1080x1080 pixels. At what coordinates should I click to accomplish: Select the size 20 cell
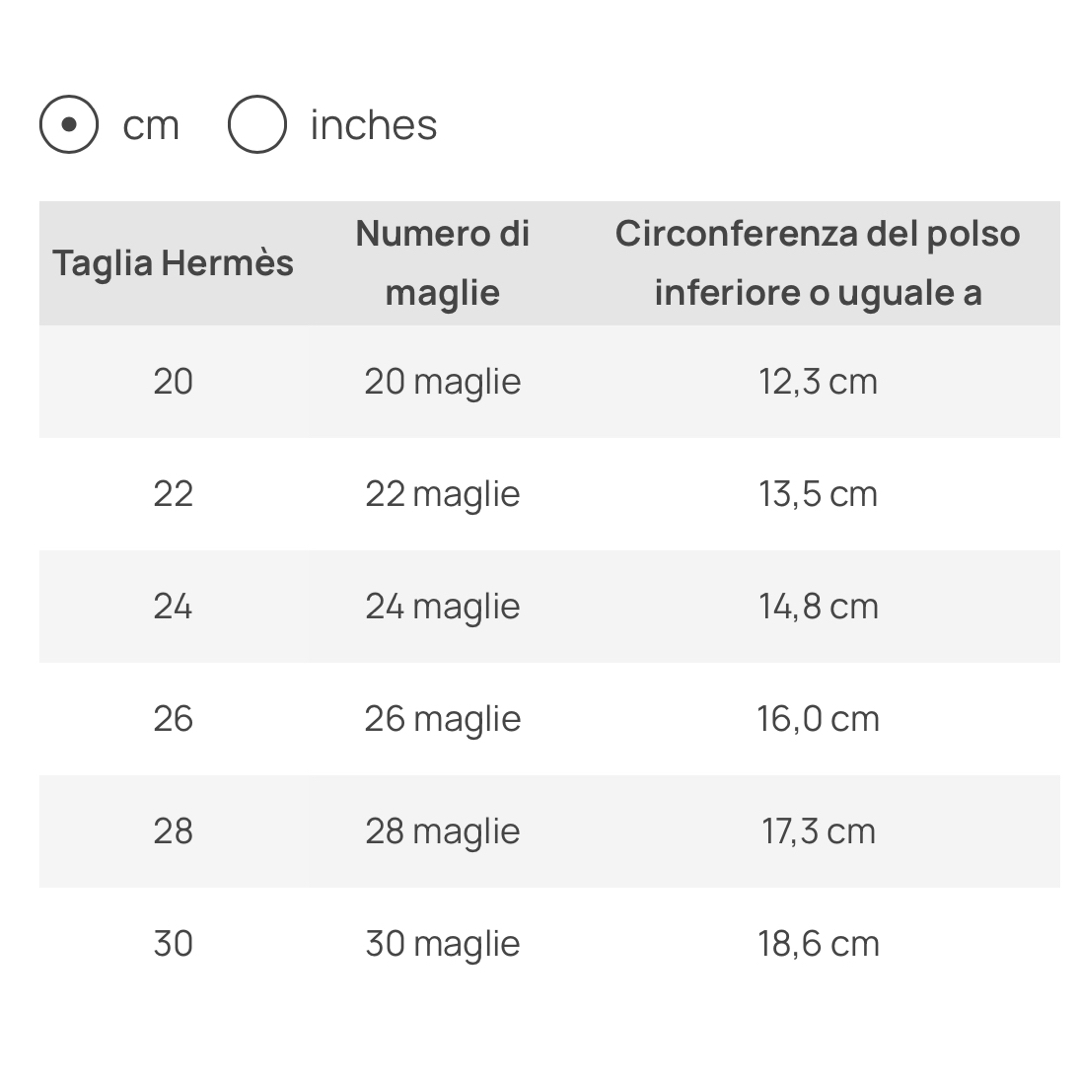click(173, 382)
